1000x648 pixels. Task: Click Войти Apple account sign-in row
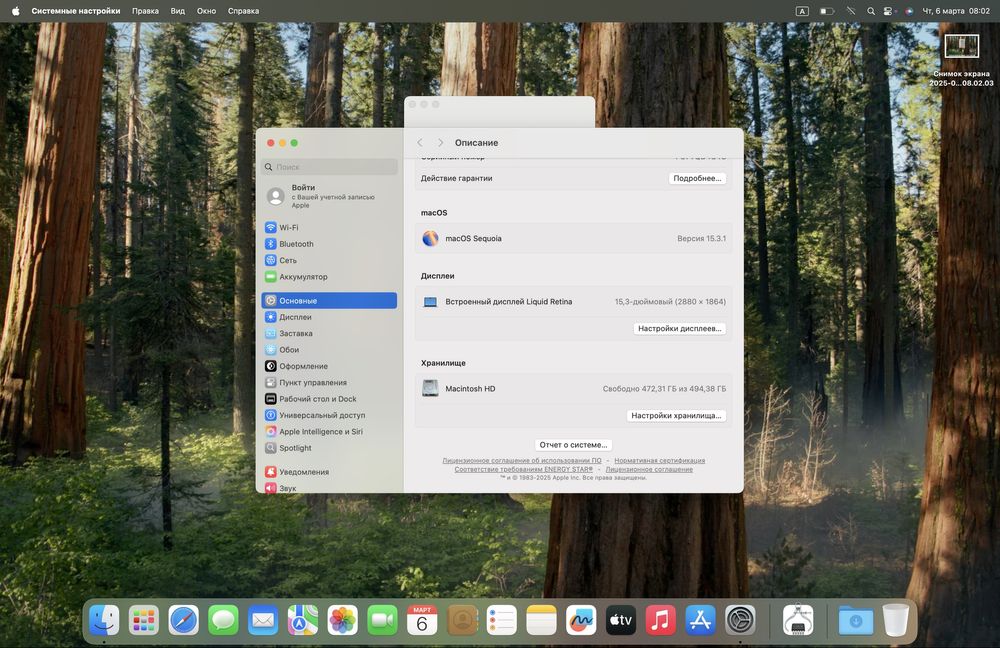329,196
